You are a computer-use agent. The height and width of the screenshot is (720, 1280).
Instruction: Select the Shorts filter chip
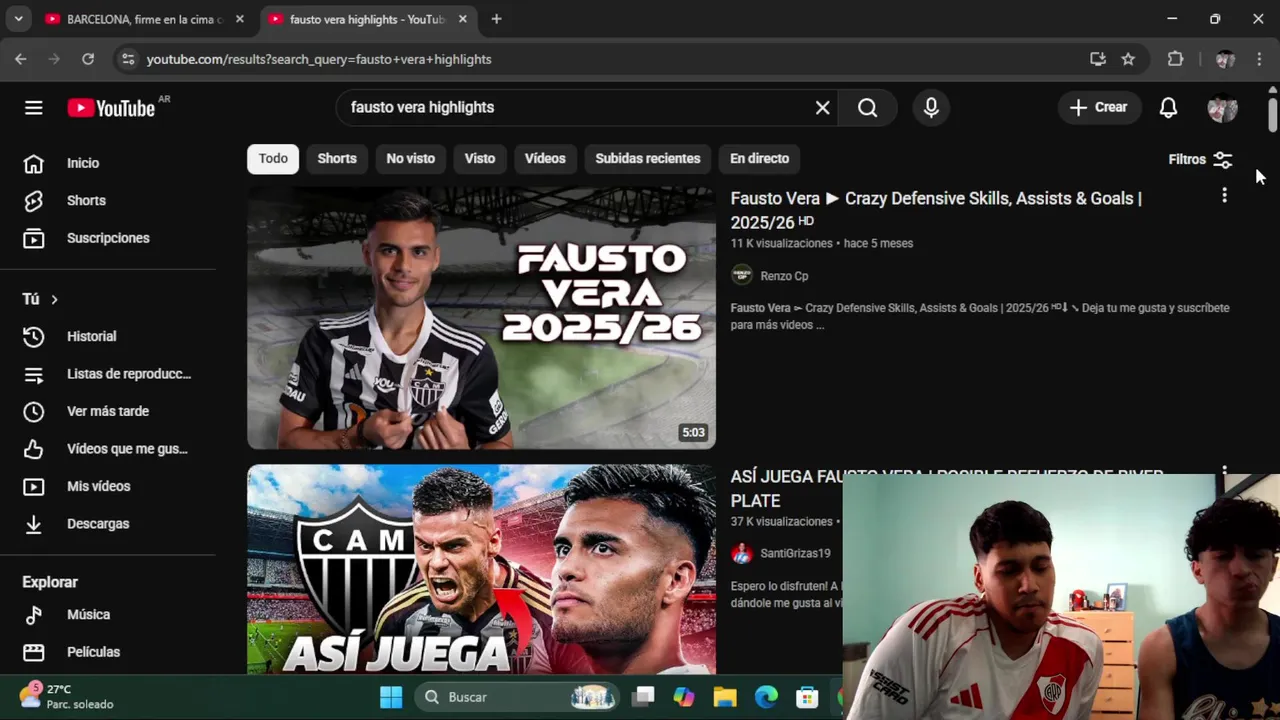click(x=337, y=159)
